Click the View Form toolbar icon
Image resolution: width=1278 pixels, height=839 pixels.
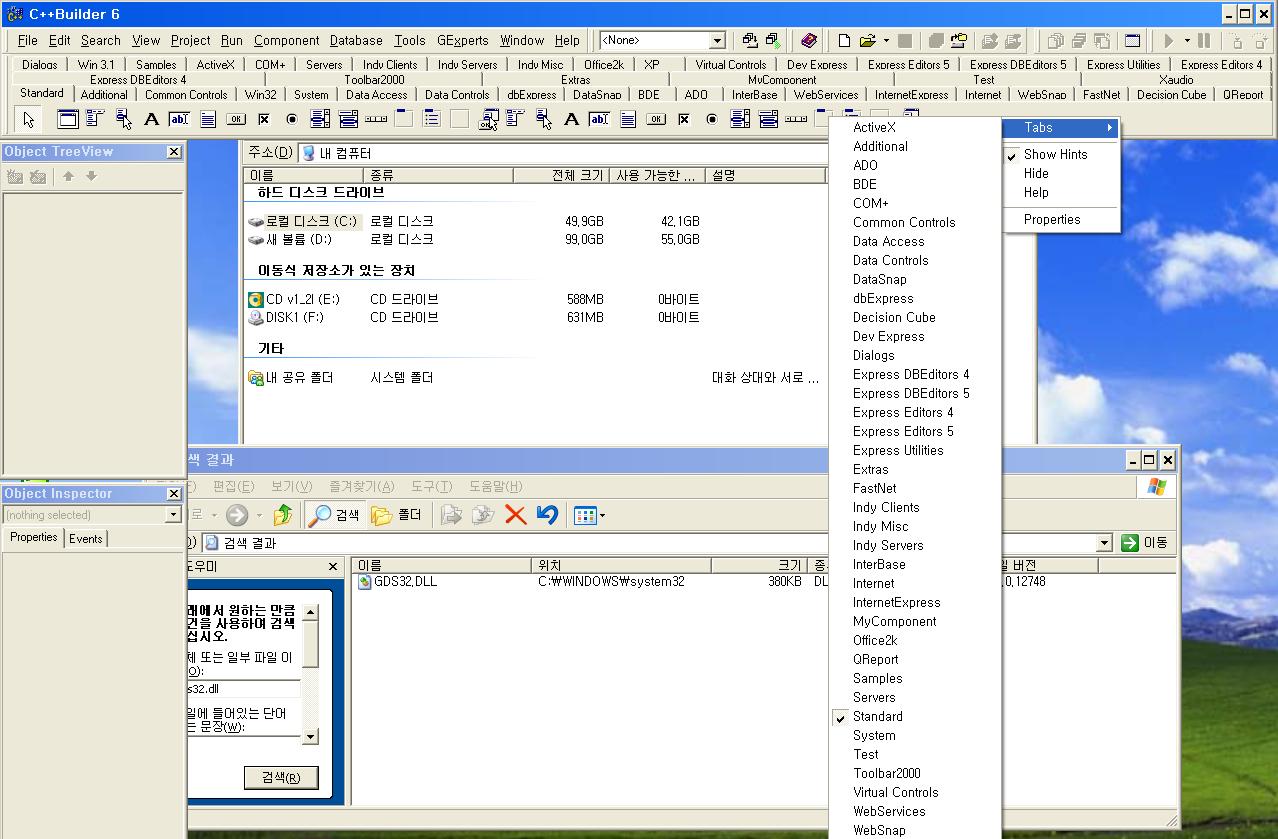tap(1078, 41)
